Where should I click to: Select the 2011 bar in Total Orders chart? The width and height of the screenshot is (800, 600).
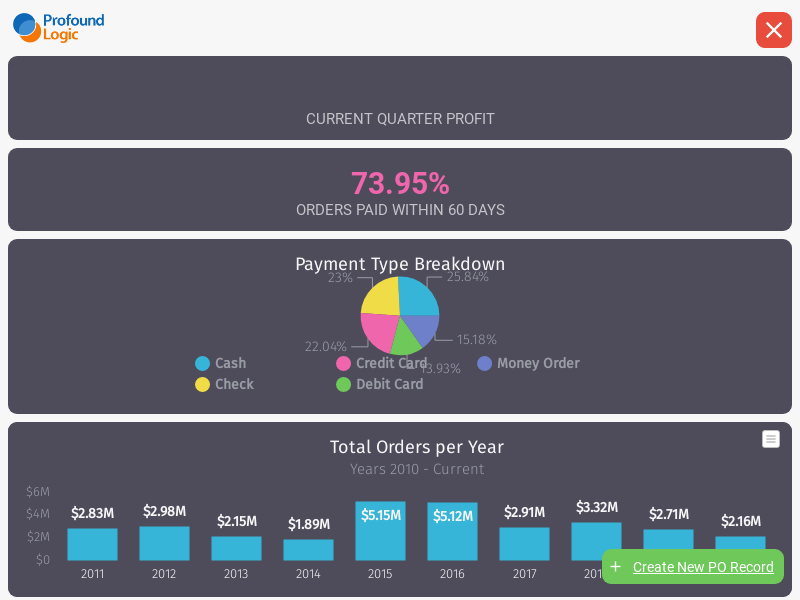pyautogui.click(x=92, y=544)
